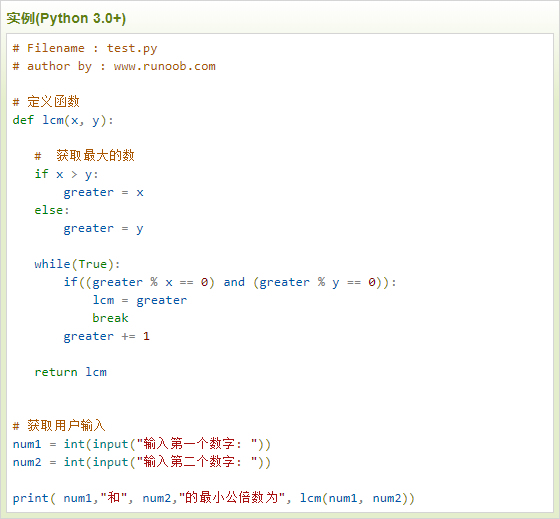The width and height of the screenshot is (560, 519).
Task: Click the 'break' keyword
Action: tap(110, 318)
